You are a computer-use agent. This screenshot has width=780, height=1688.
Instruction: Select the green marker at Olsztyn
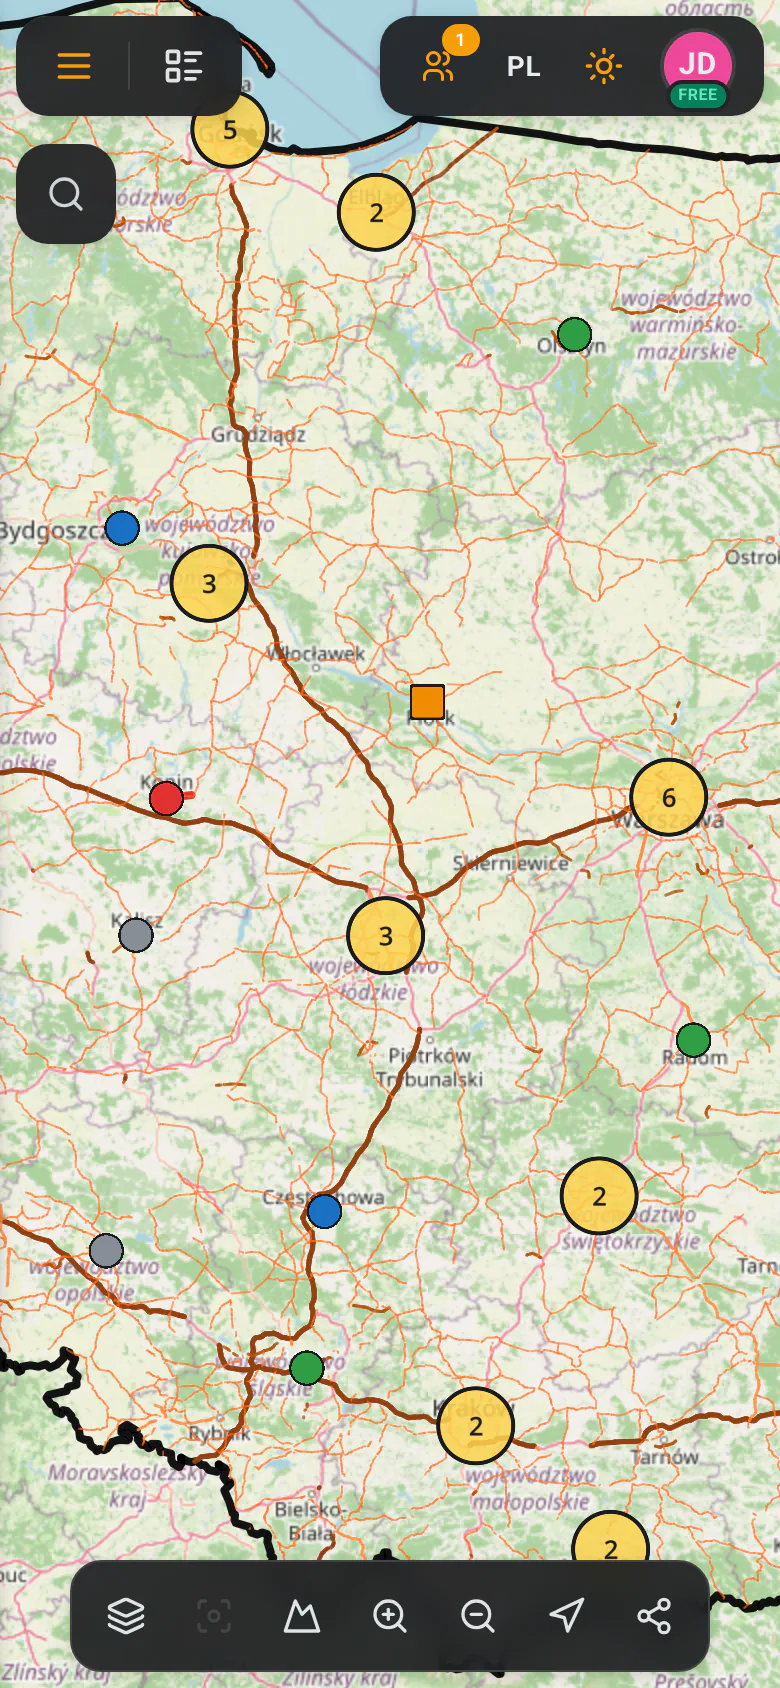574,334
